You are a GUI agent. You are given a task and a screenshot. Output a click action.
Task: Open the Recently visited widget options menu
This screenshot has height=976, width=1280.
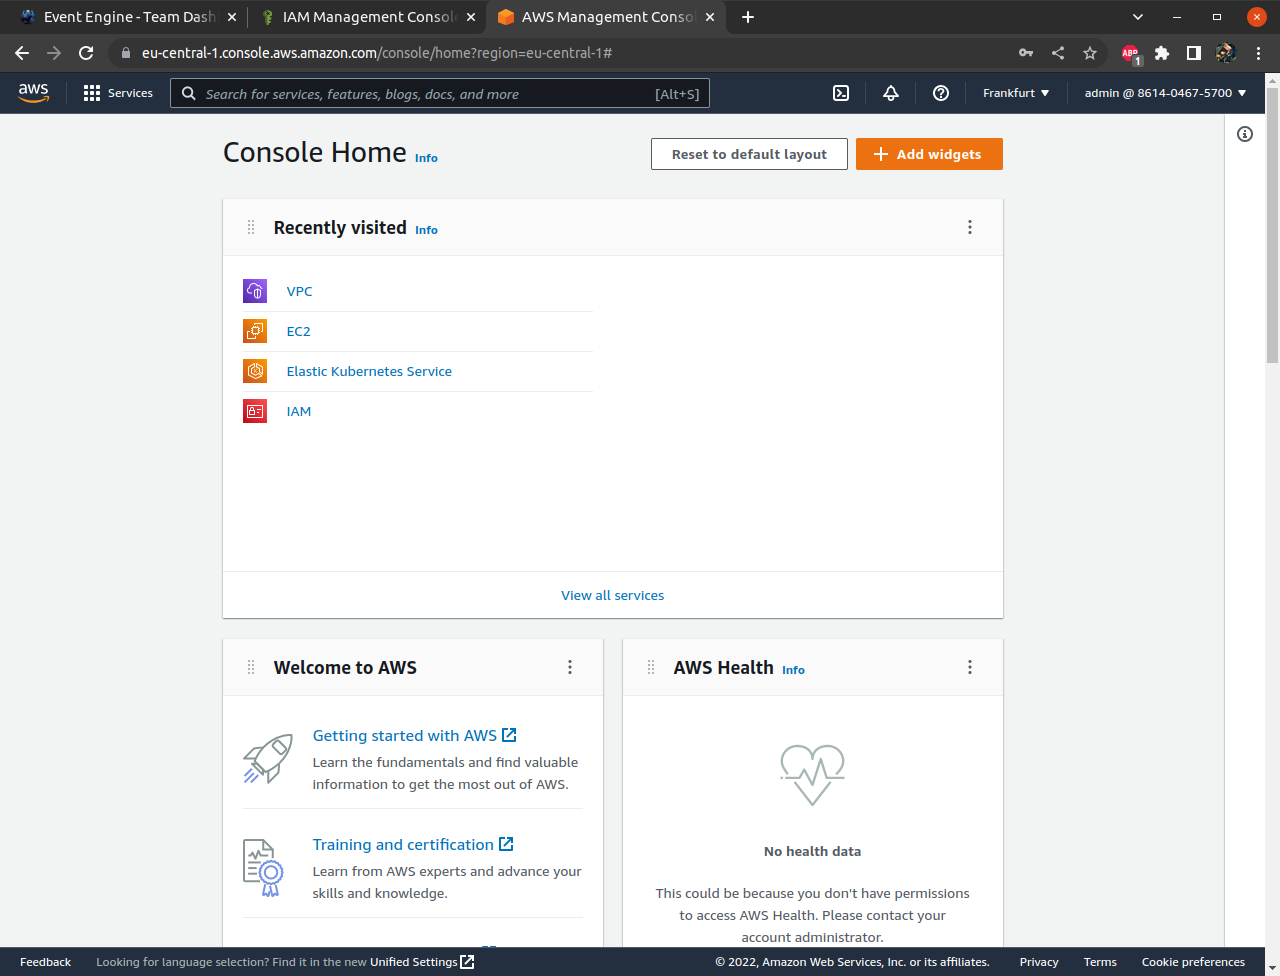(970, 227)
